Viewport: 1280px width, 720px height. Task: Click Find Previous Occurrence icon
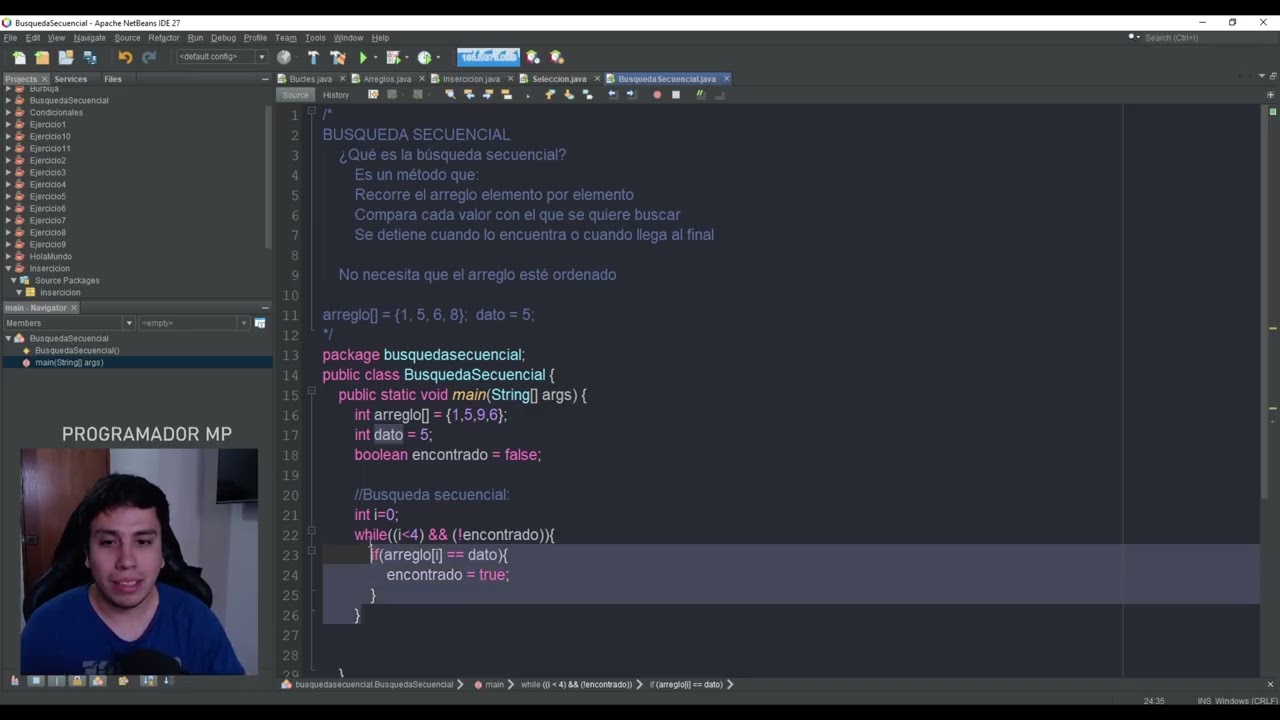point(469,95)
